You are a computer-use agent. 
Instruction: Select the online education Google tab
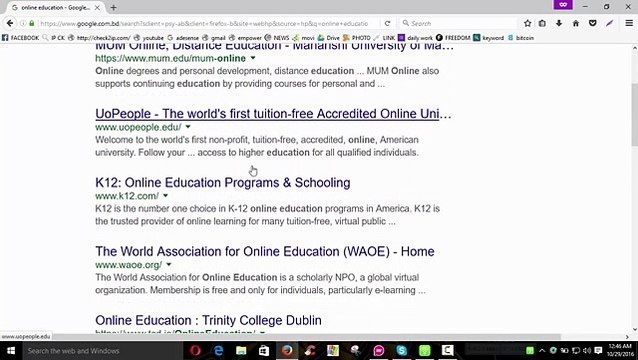pyautogui.click(x=55, y=7)
